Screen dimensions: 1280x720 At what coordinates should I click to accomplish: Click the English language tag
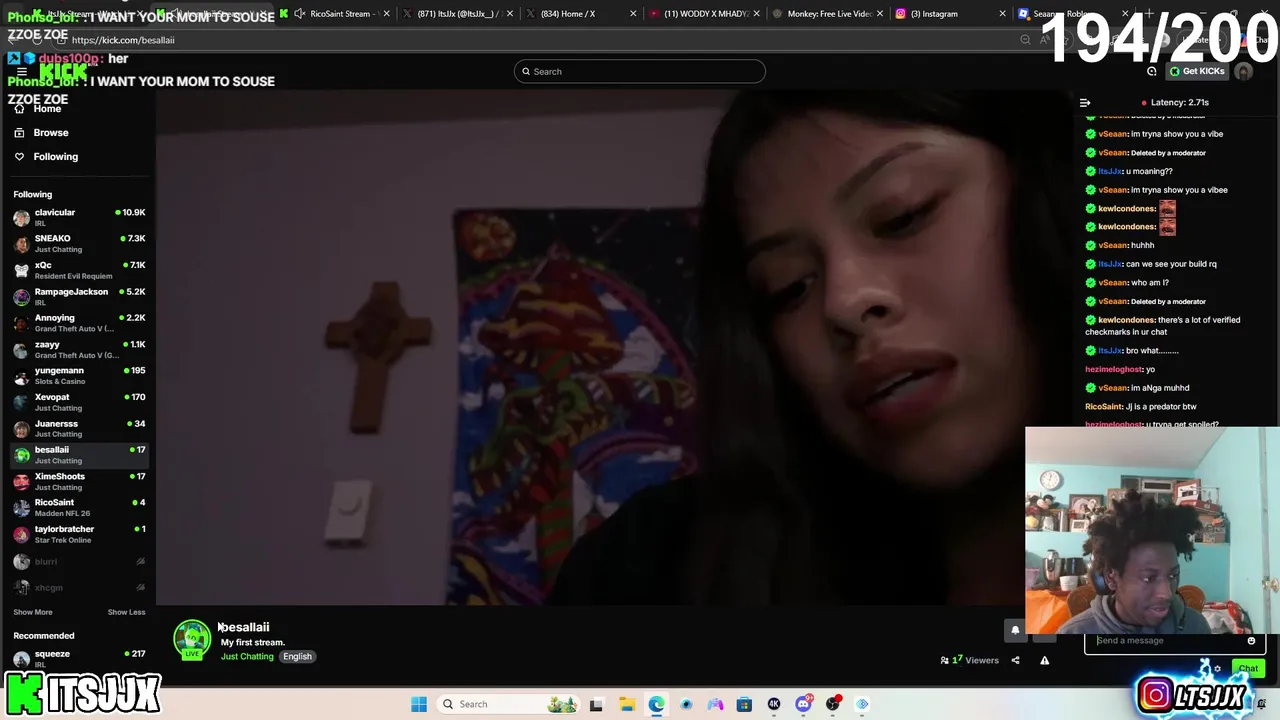[297, 656]
